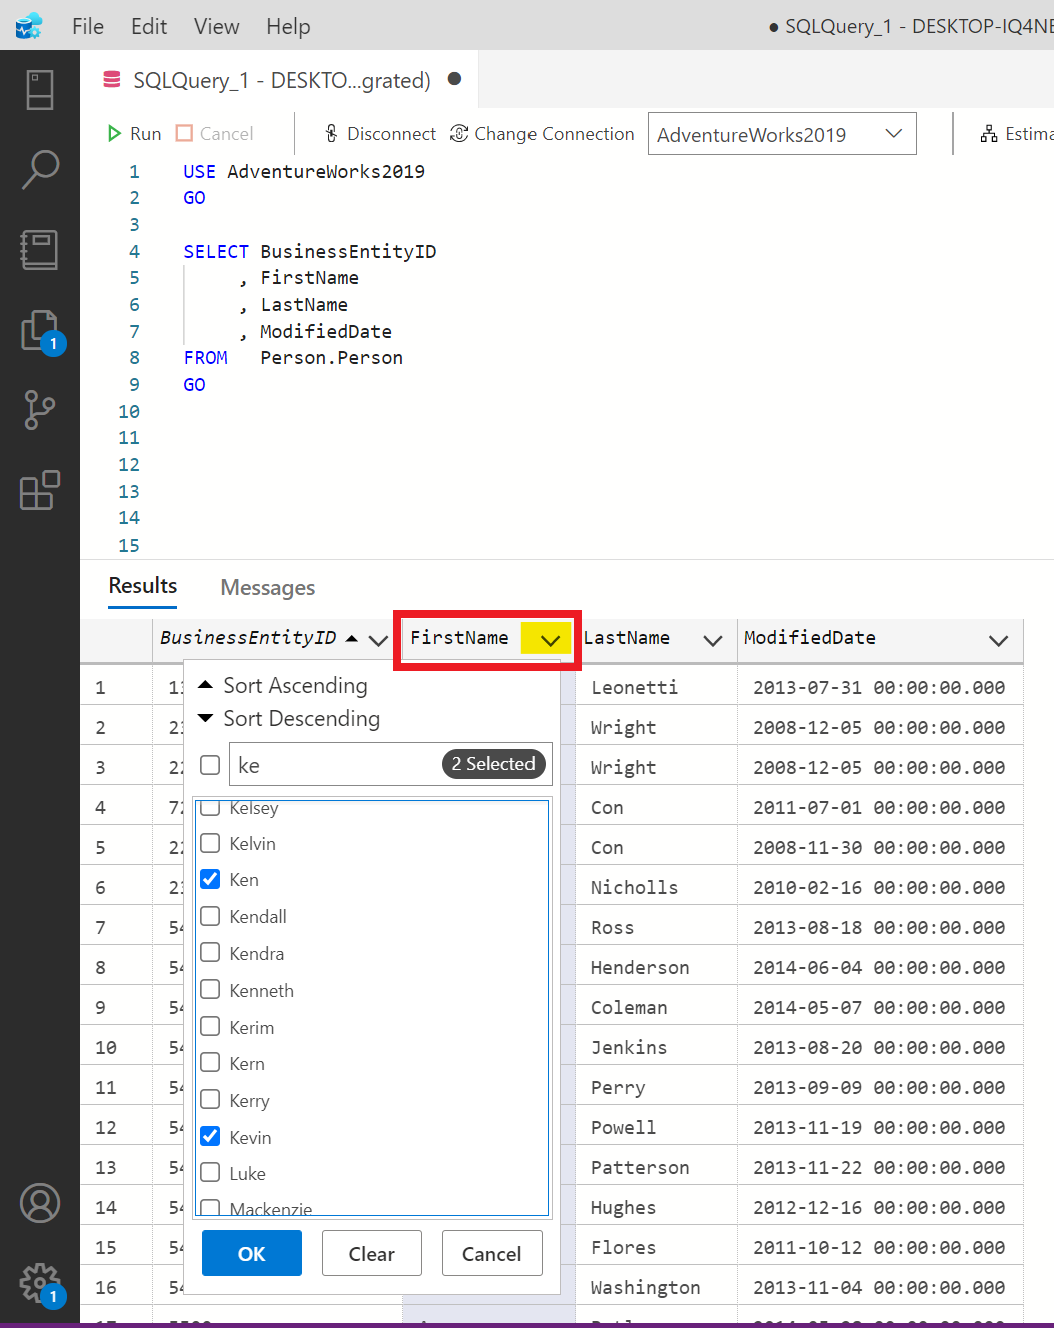
Task: Click ModifiedDate value 2013-07-31 00:00:00.000
Action: coord(879,687)
